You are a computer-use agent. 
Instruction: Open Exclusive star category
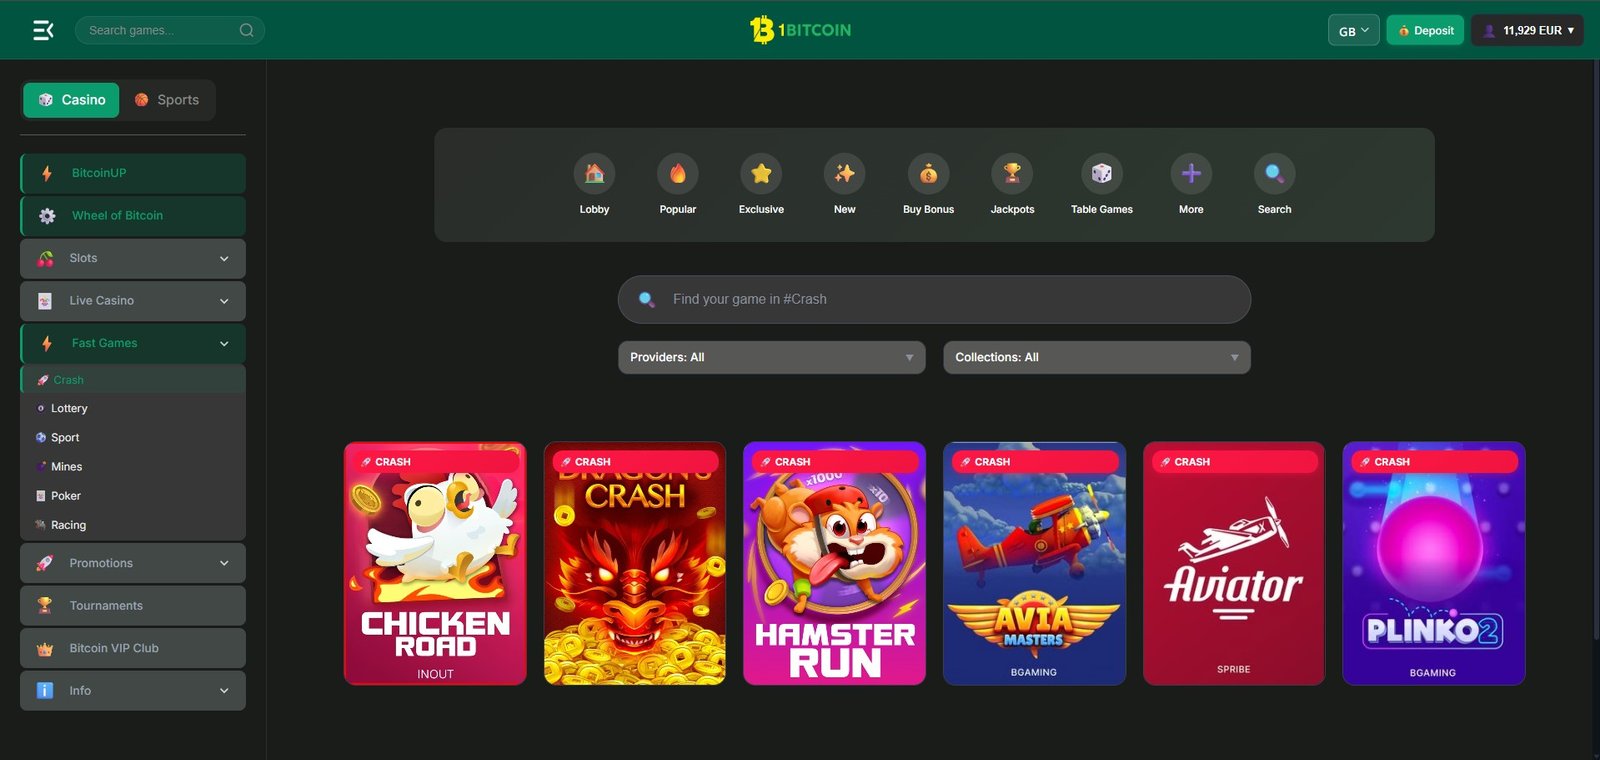761,174
